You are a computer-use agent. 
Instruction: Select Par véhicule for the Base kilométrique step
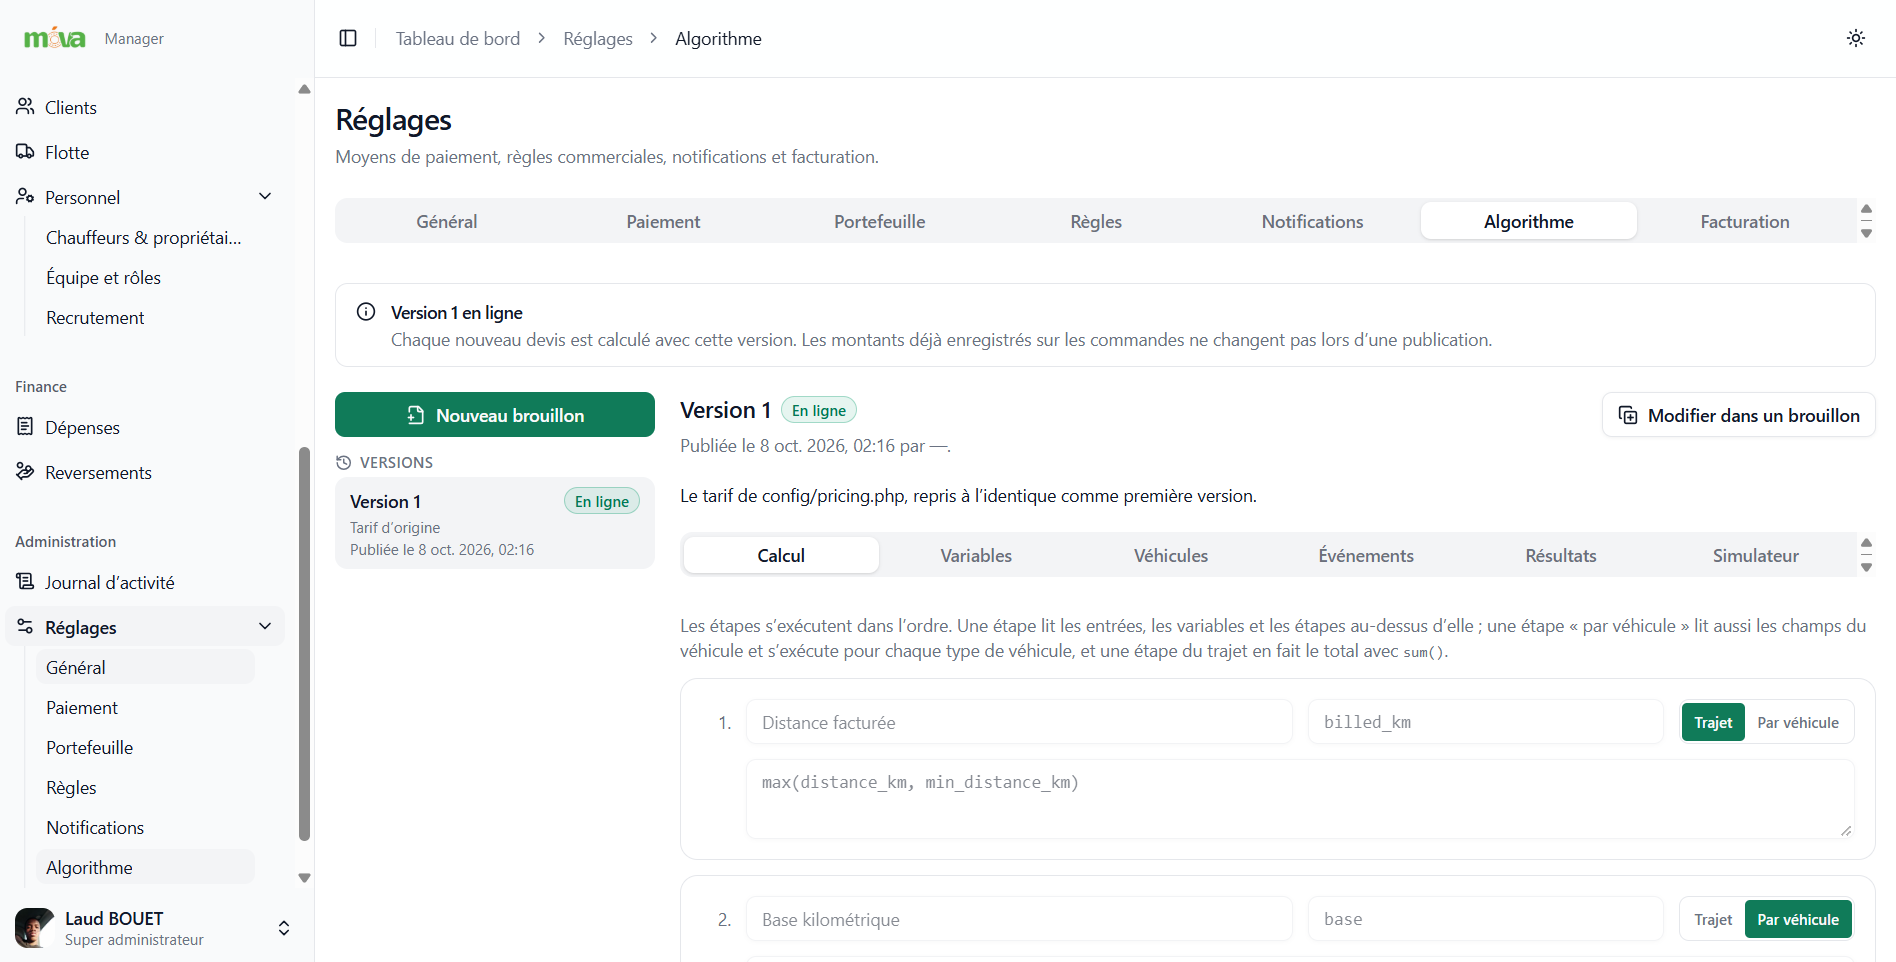click(x=1798, y=919)
